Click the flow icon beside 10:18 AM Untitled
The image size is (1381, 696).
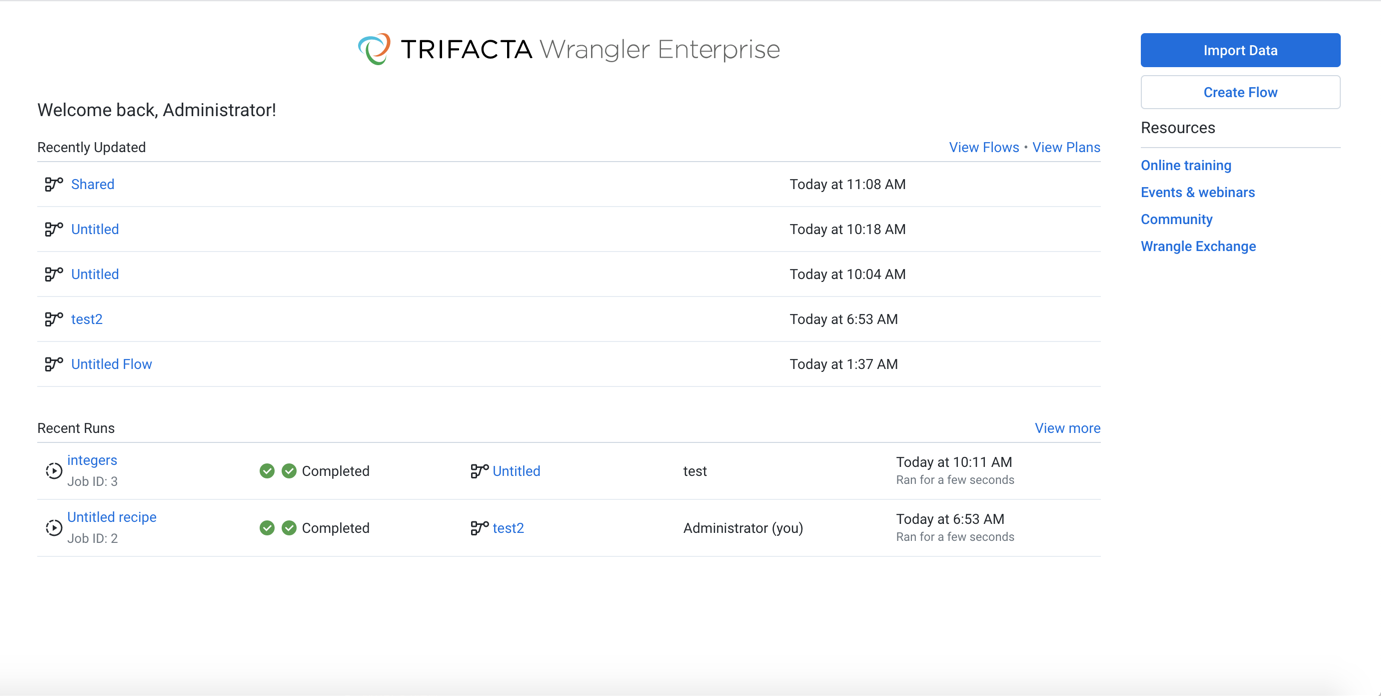click(54, 229)
